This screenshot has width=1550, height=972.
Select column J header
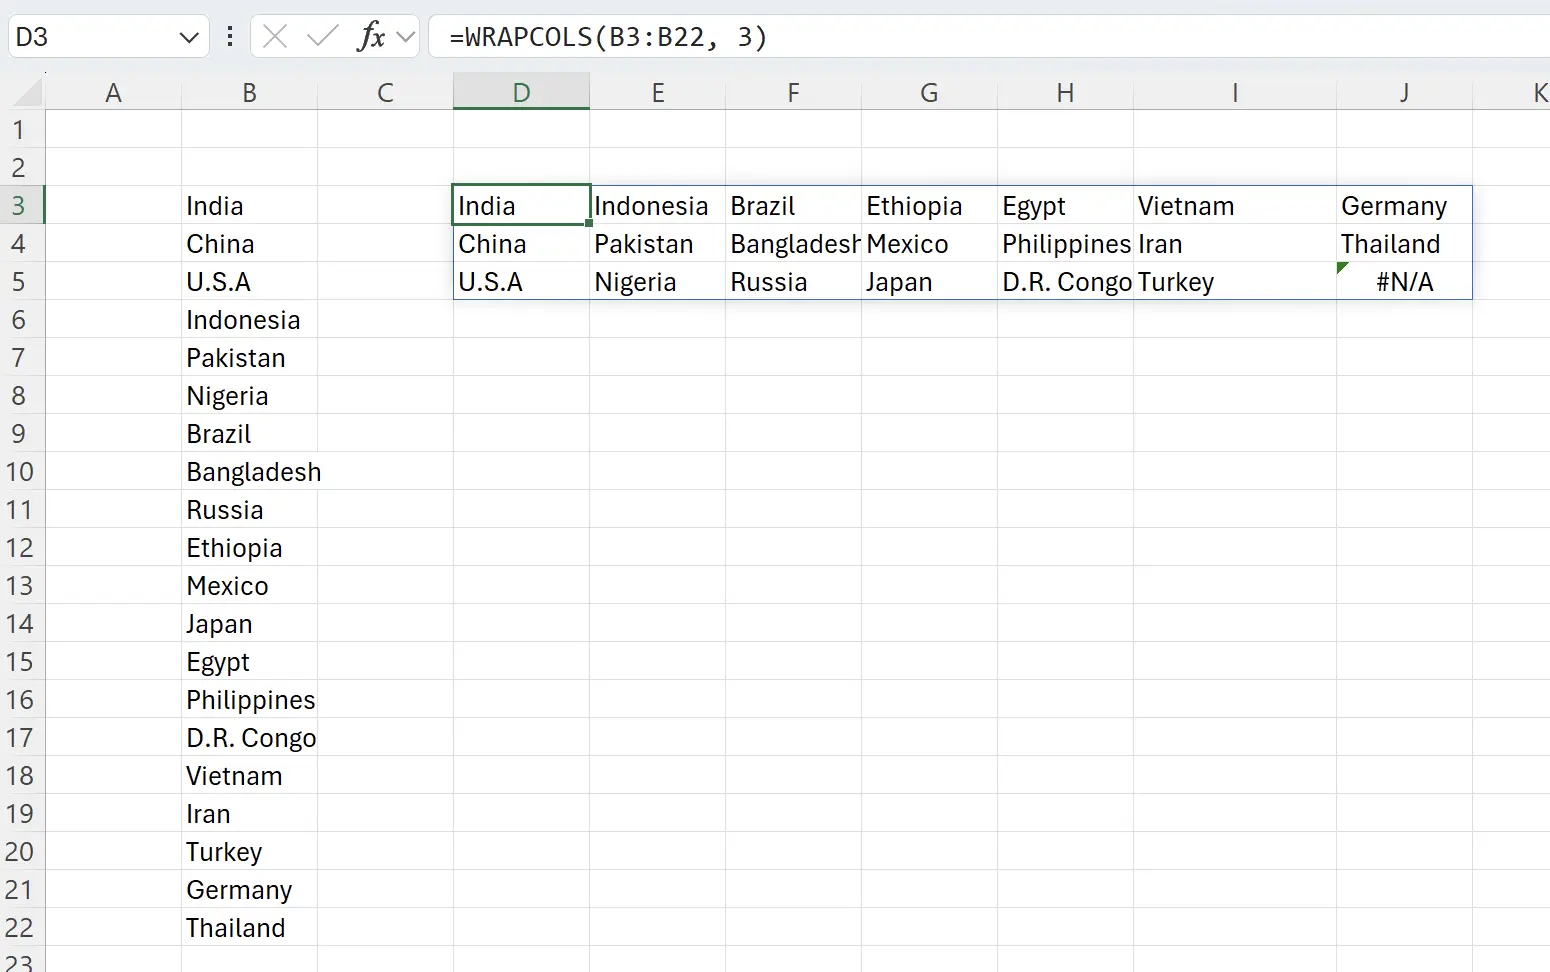1404,93
